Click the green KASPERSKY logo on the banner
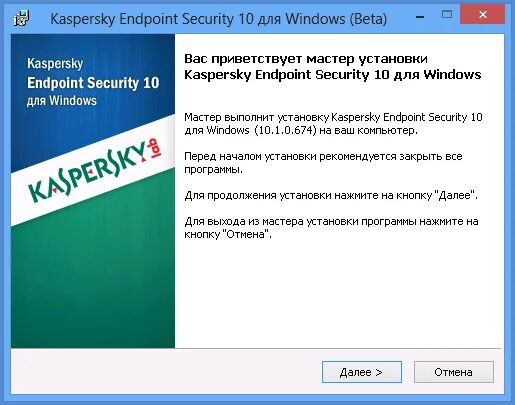Image resolution: width=515 pixels, height=405 pixels. pos(88,172)
